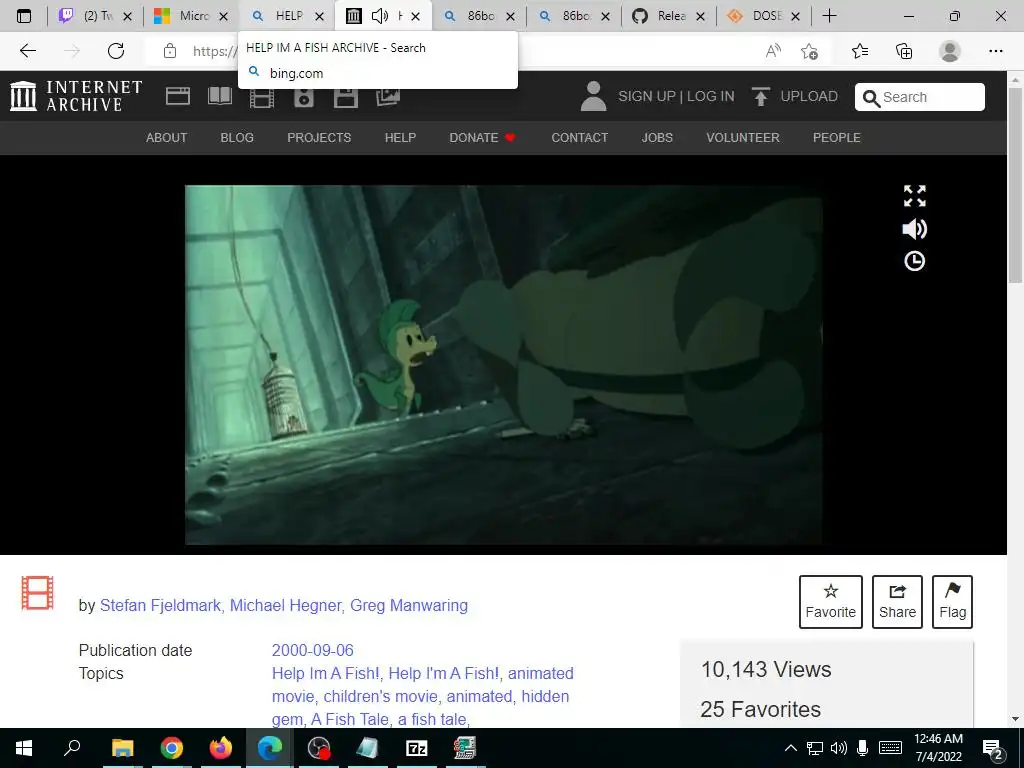
Task: Open the notification center icon
Action: pyautogui.click(x=993, y=748)
